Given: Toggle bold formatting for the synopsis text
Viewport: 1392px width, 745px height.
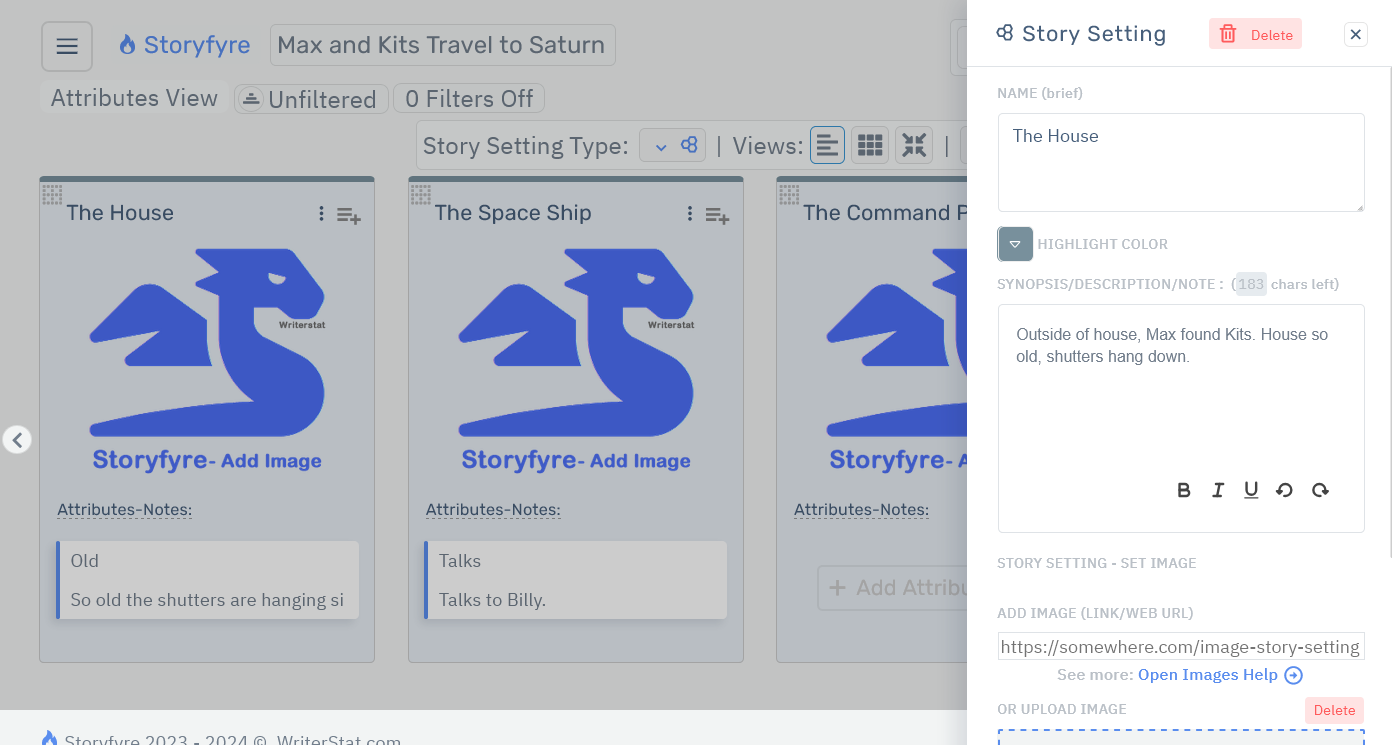Looking at the screenshot, I should pyautogui.click(x=1183, y=490).
